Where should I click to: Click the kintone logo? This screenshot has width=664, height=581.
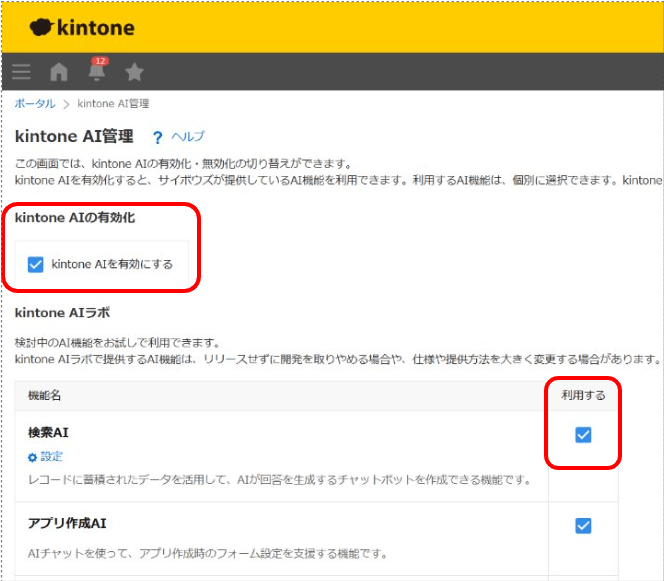(82, 28)
